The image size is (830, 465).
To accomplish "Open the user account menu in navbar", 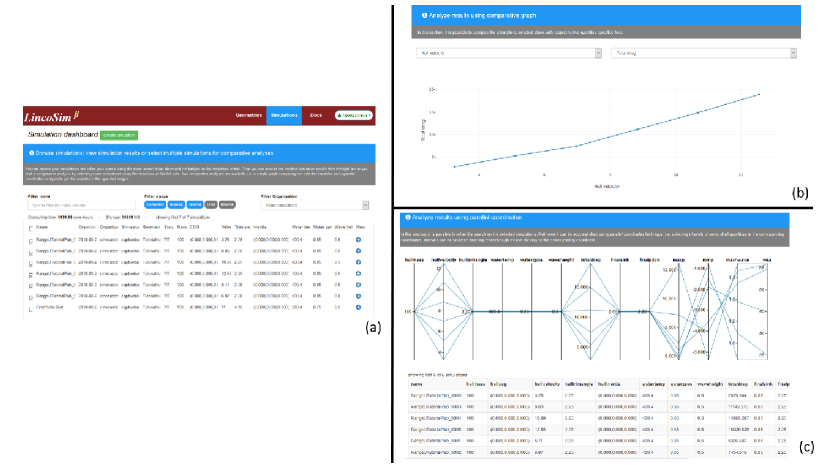I will point(354,115).
